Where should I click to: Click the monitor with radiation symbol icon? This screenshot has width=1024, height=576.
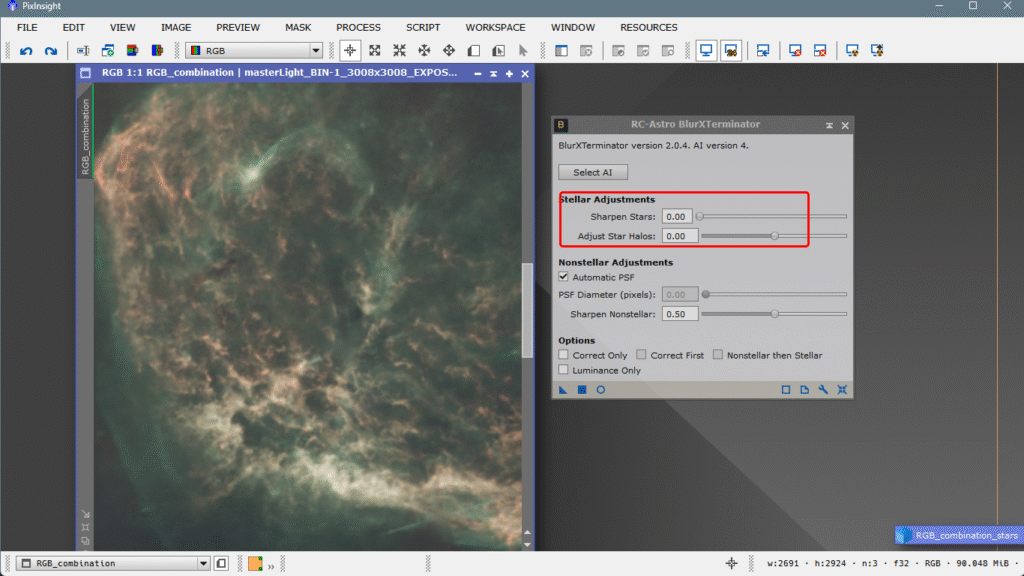pyautogui.click(x=852, y=51)
